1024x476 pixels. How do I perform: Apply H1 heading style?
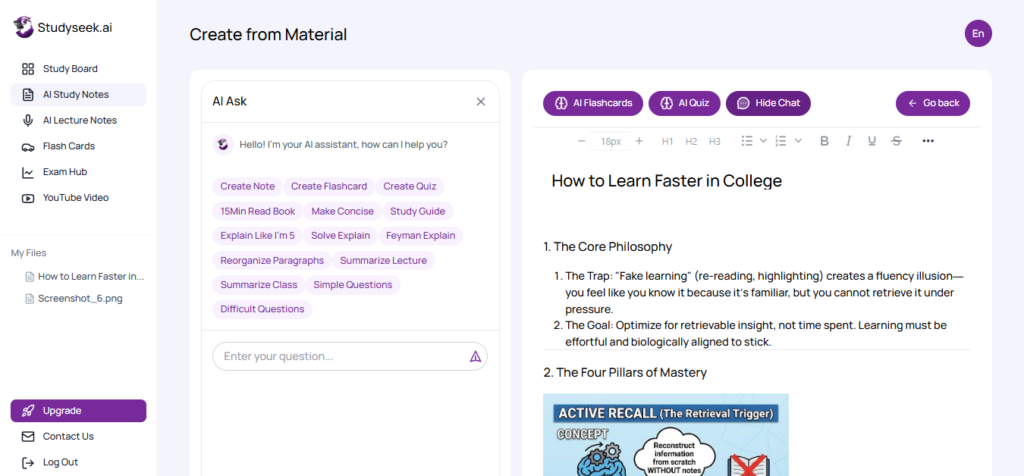[667, 141]
